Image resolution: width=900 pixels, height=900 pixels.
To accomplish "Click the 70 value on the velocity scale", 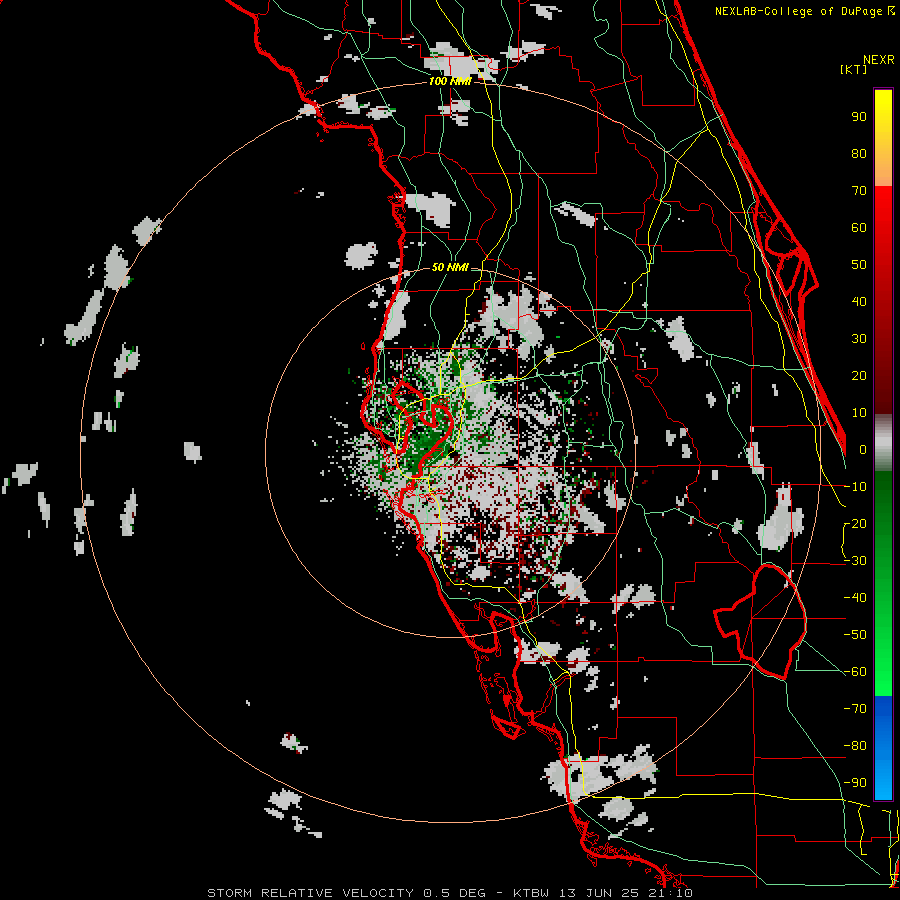I will point(859,191).
